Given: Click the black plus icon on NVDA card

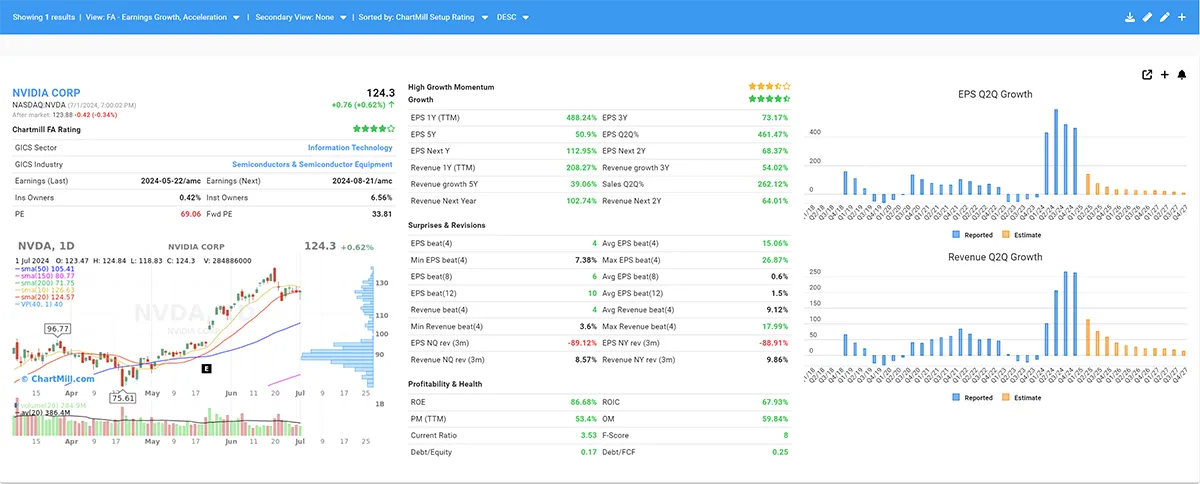Looking at the screenshot, I should (1165, 74).
